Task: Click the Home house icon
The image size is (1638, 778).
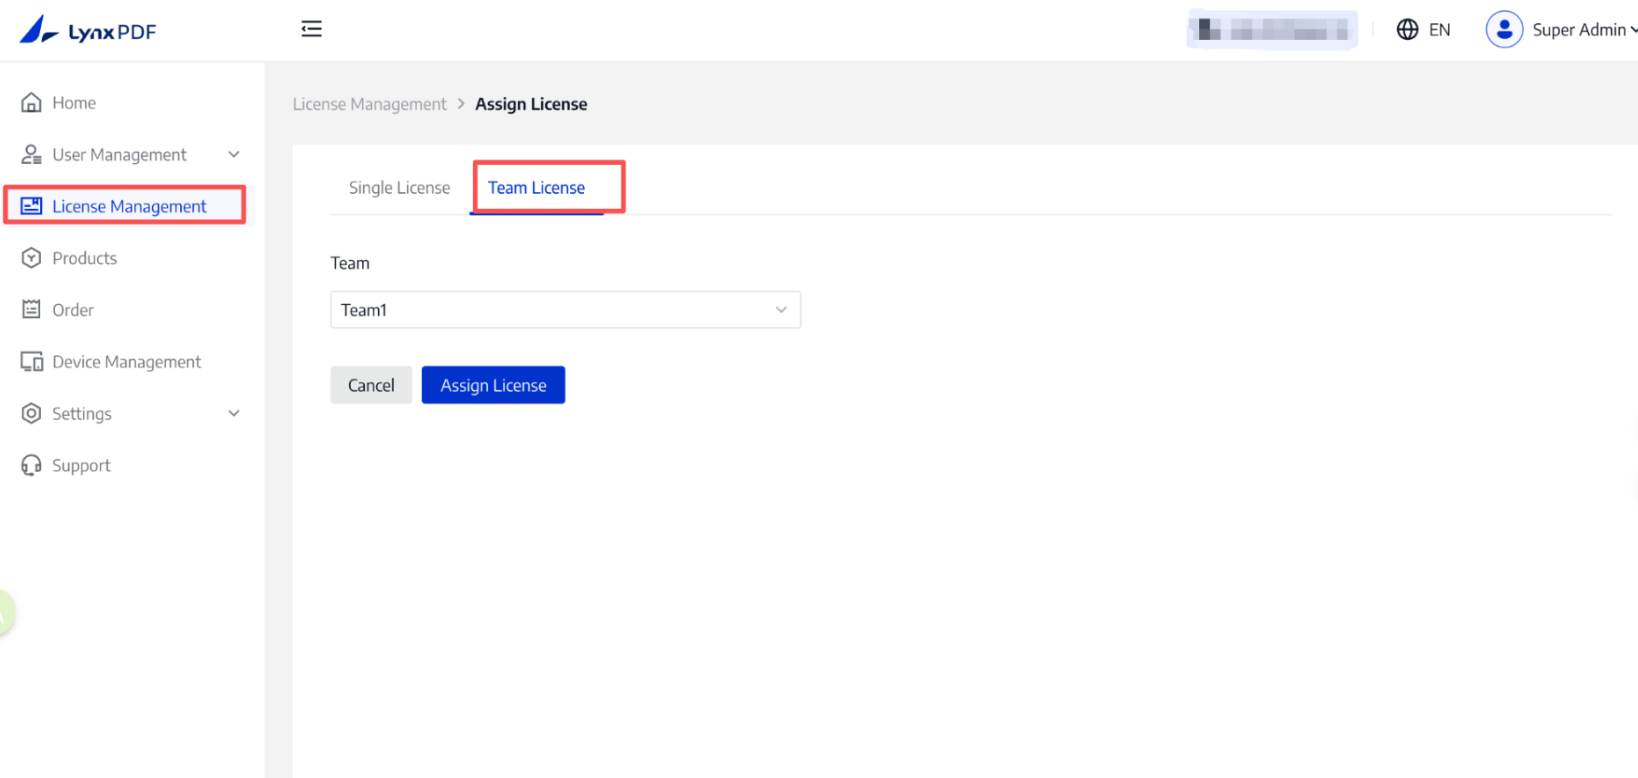Action: pos(32,103)
